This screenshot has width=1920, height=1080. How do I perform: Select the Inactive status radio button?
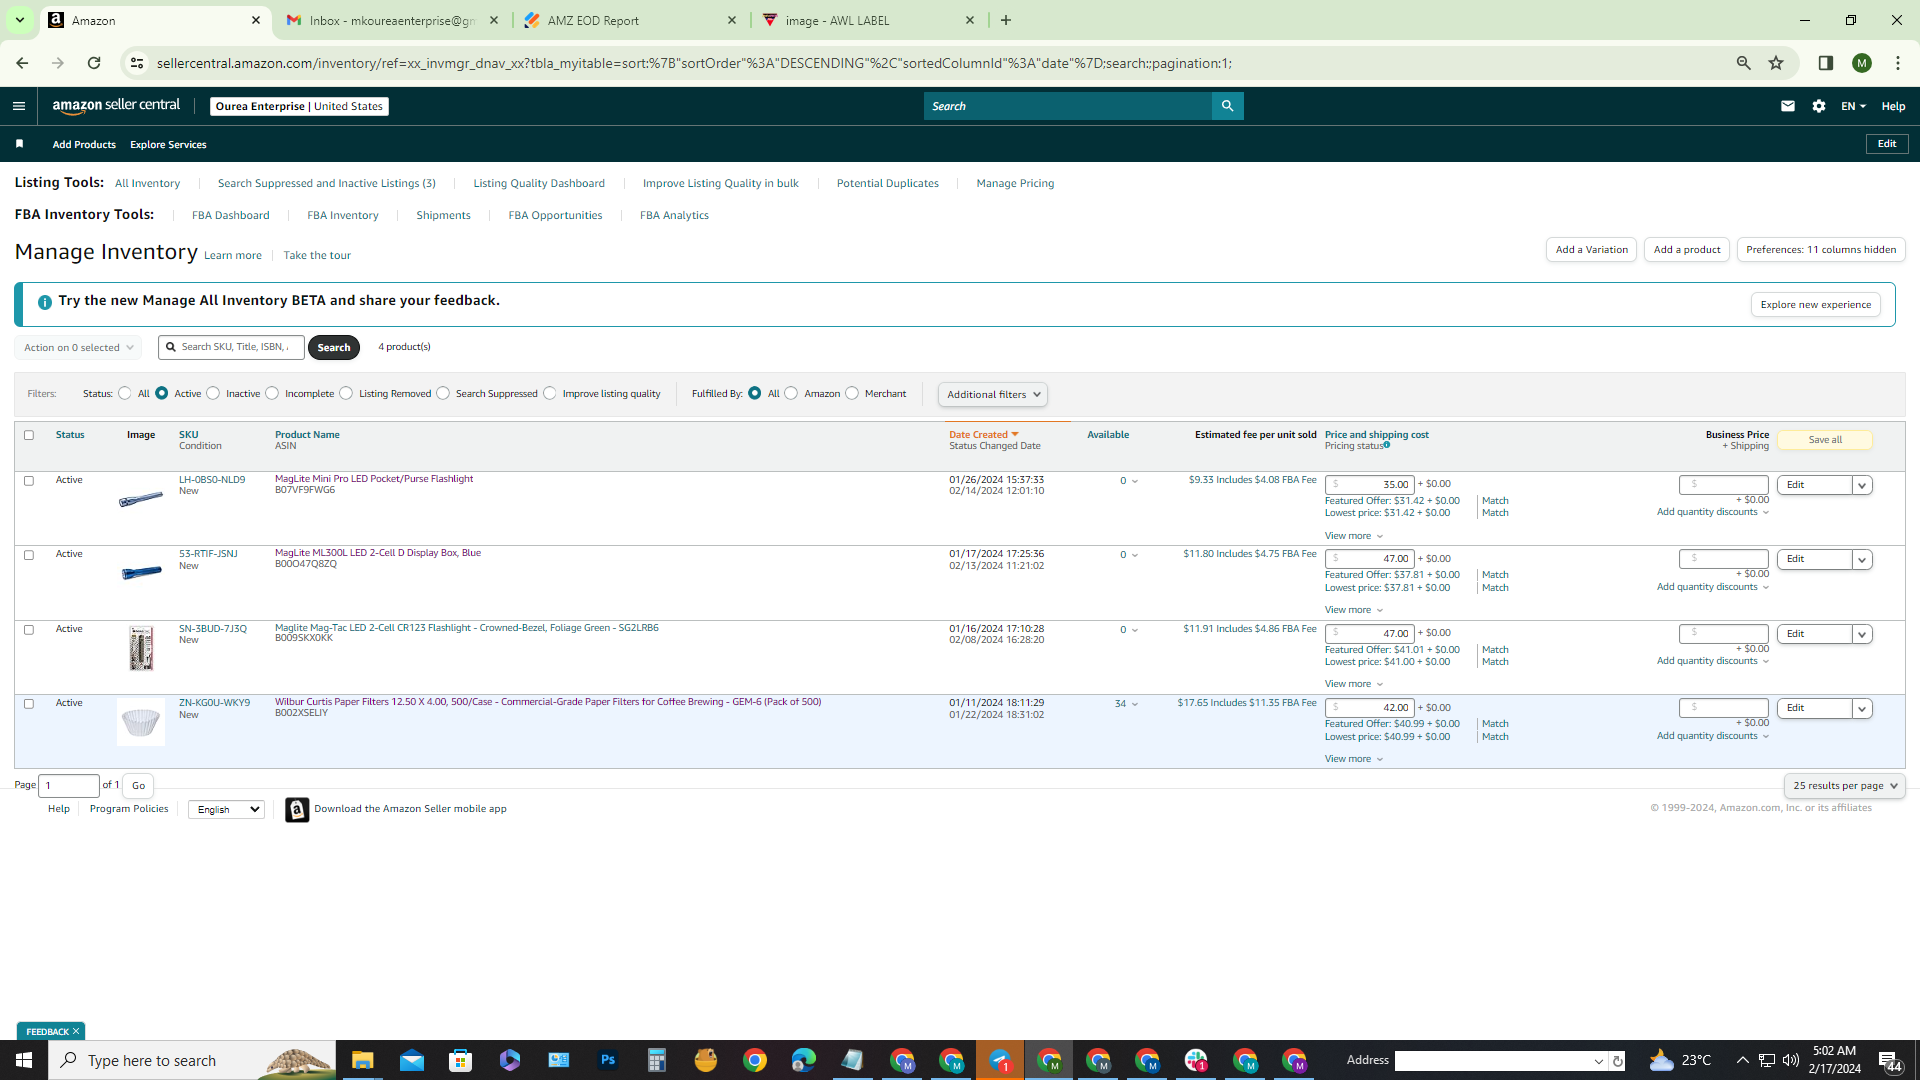tap(213, 393)
